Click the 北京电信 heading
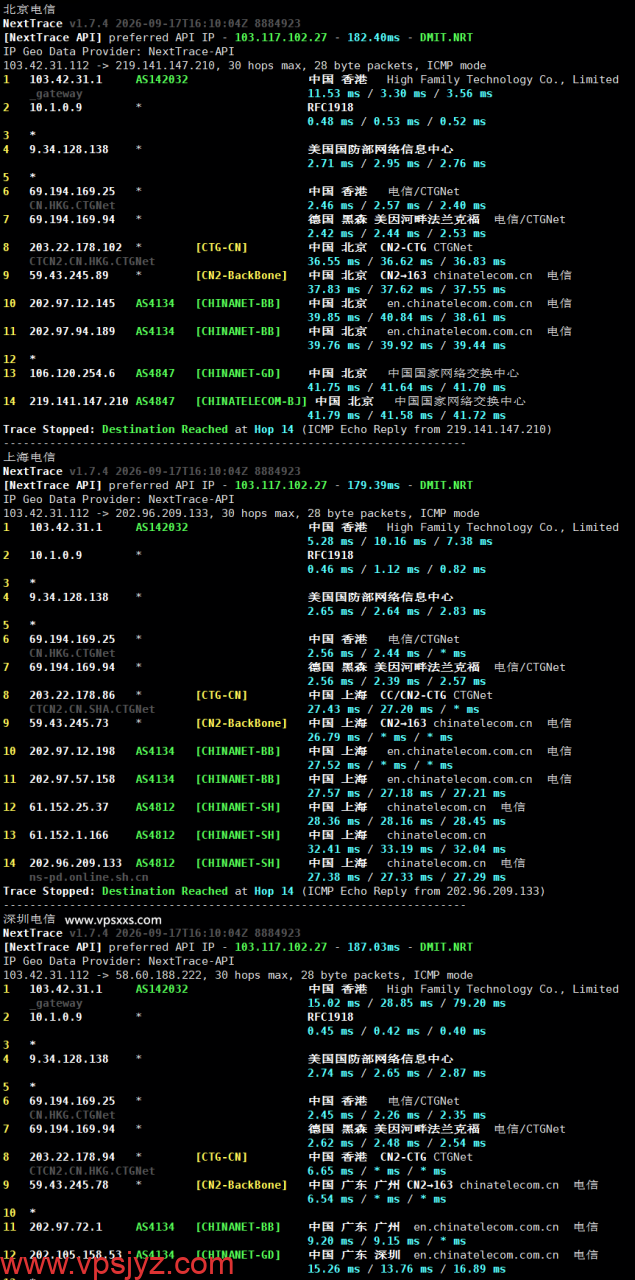This screenshot has height=1280, width=635. [29, 9]
